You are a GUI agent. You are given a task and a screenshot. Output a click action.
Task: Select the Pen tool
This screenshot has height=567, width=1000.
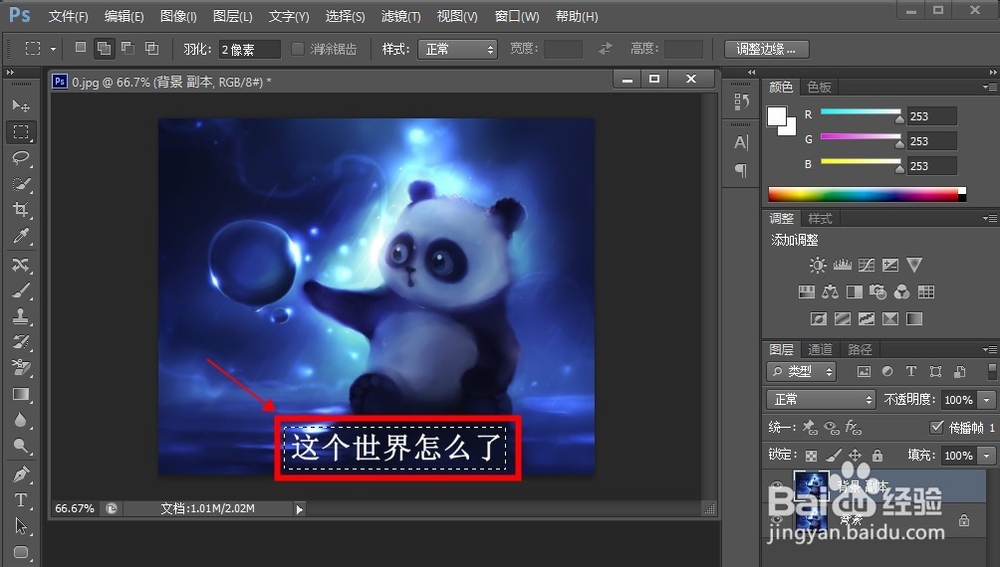pyautogui.click(x=21, y=475)
